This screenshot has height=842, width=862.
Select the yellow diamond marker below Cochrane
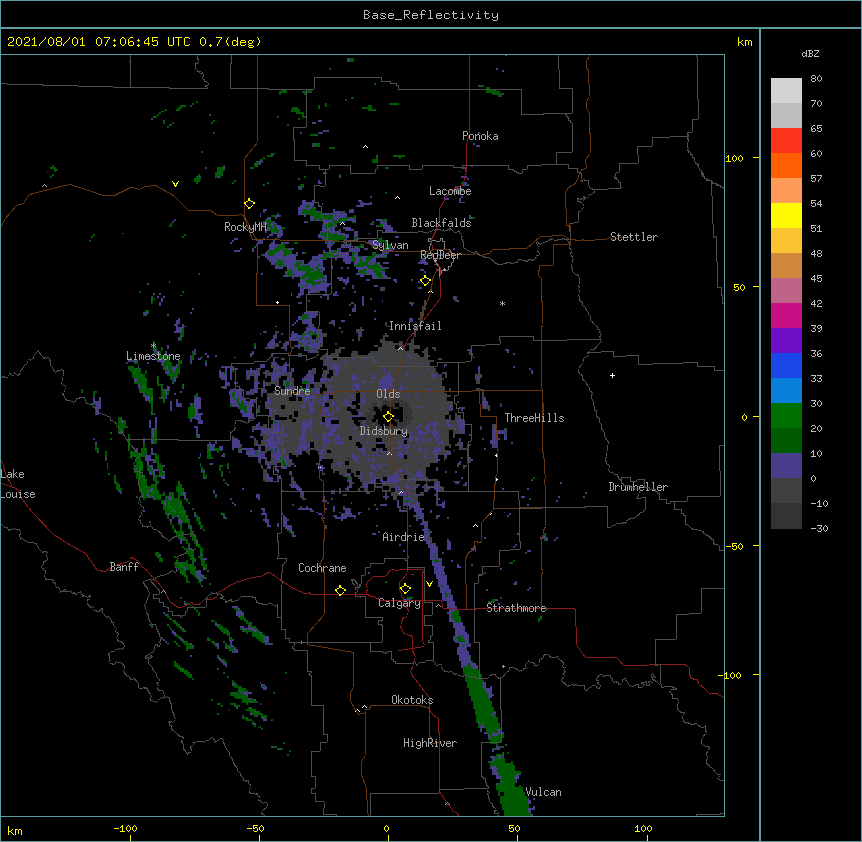(340, 590)
